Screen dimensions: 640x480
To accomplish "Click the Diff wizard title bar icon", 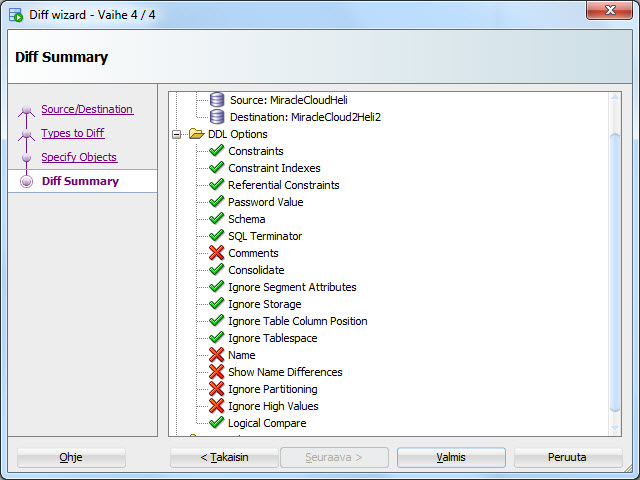I will (x=16, y=15).
